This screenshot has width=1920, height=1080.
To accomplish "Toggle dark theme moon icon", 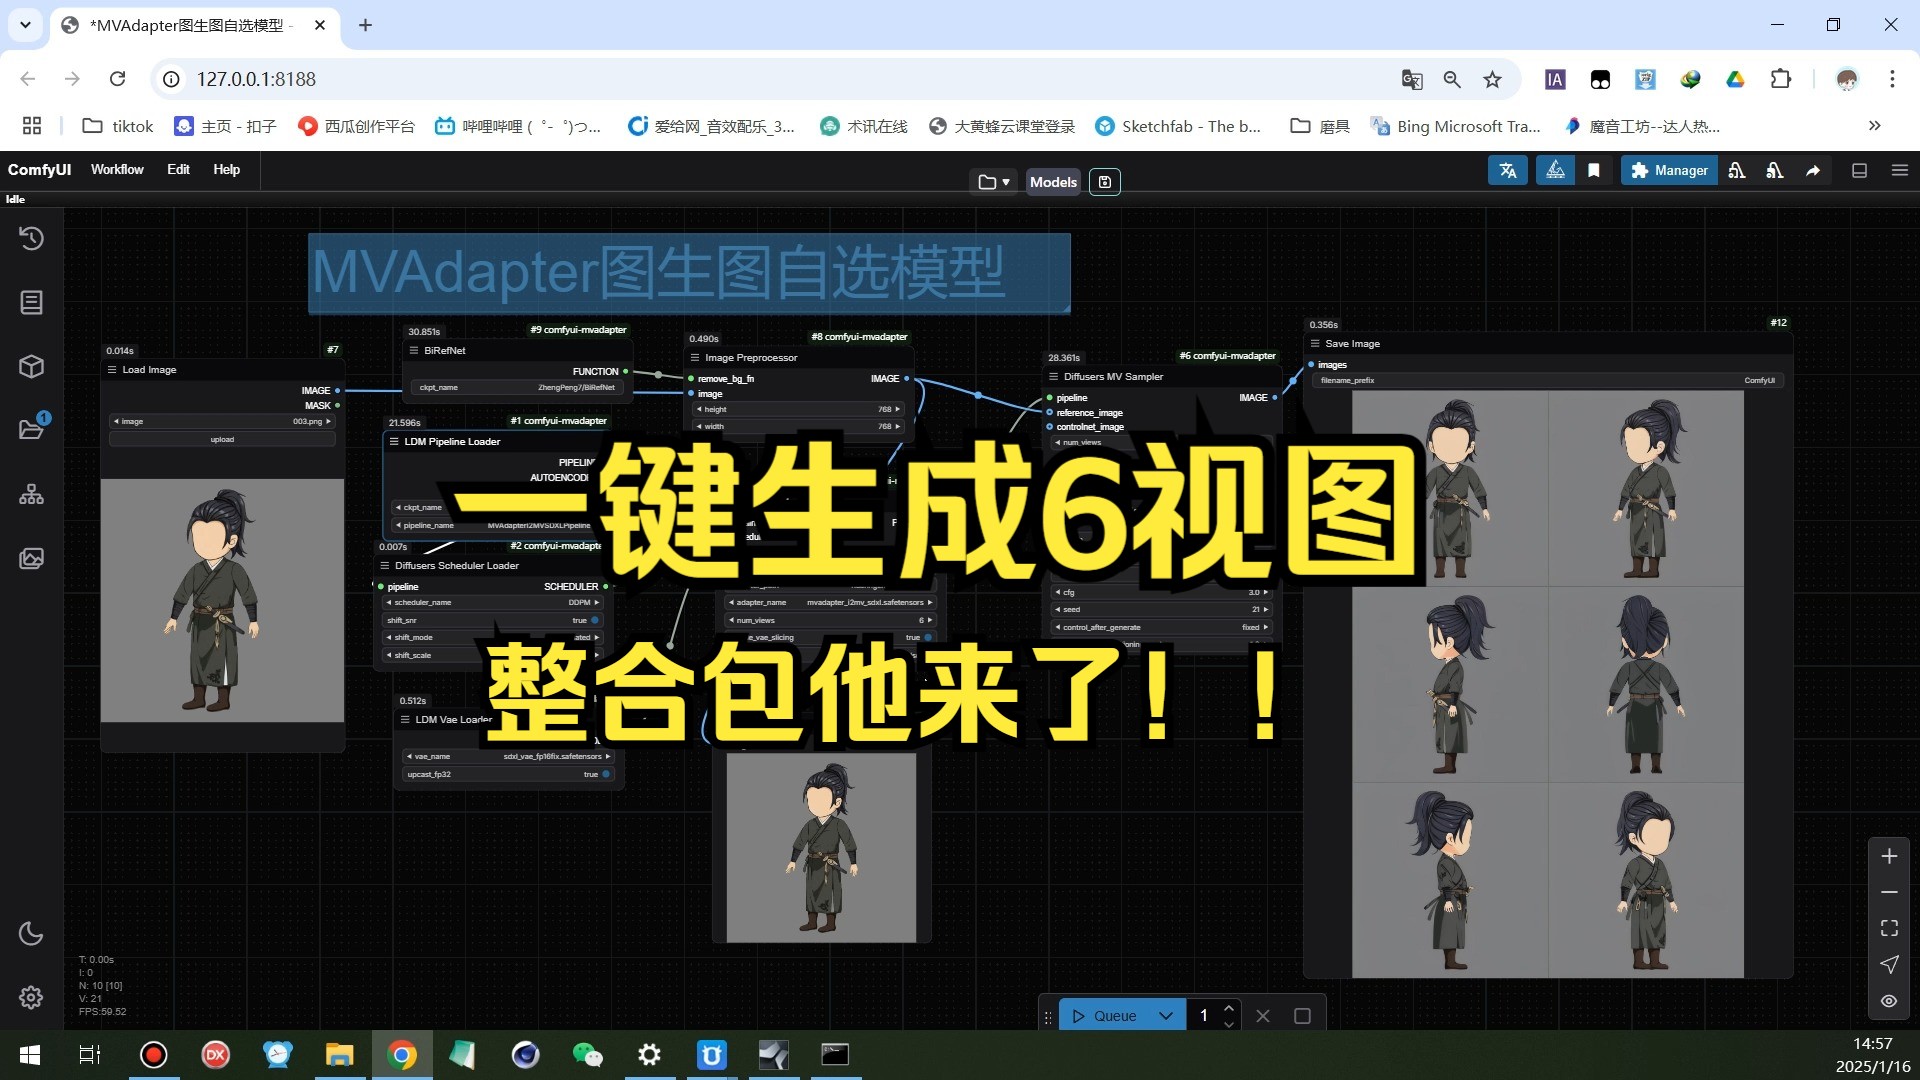I will tap(31, 933).
